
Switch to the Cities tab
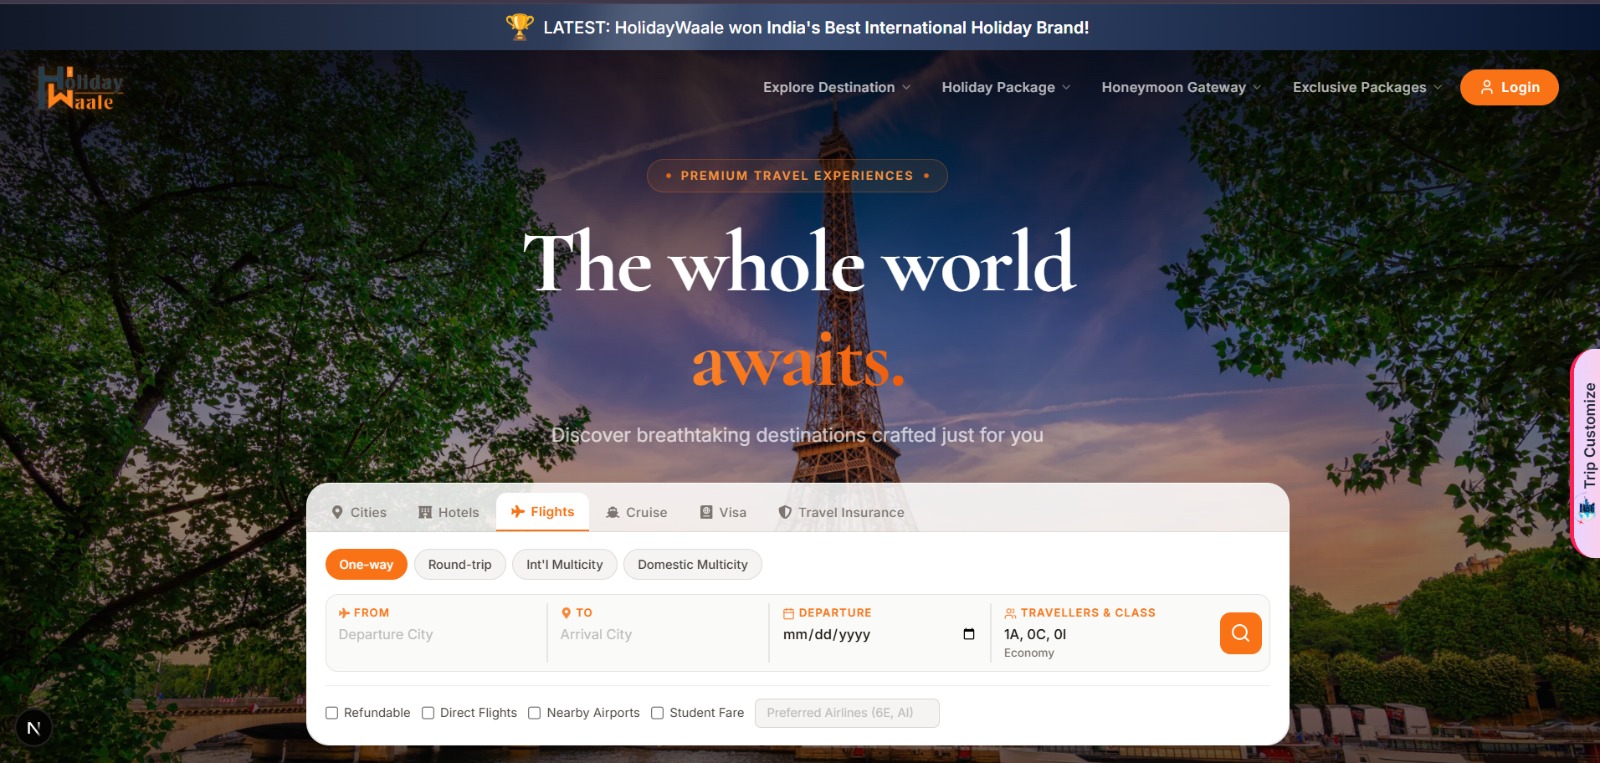click(359, 512)
